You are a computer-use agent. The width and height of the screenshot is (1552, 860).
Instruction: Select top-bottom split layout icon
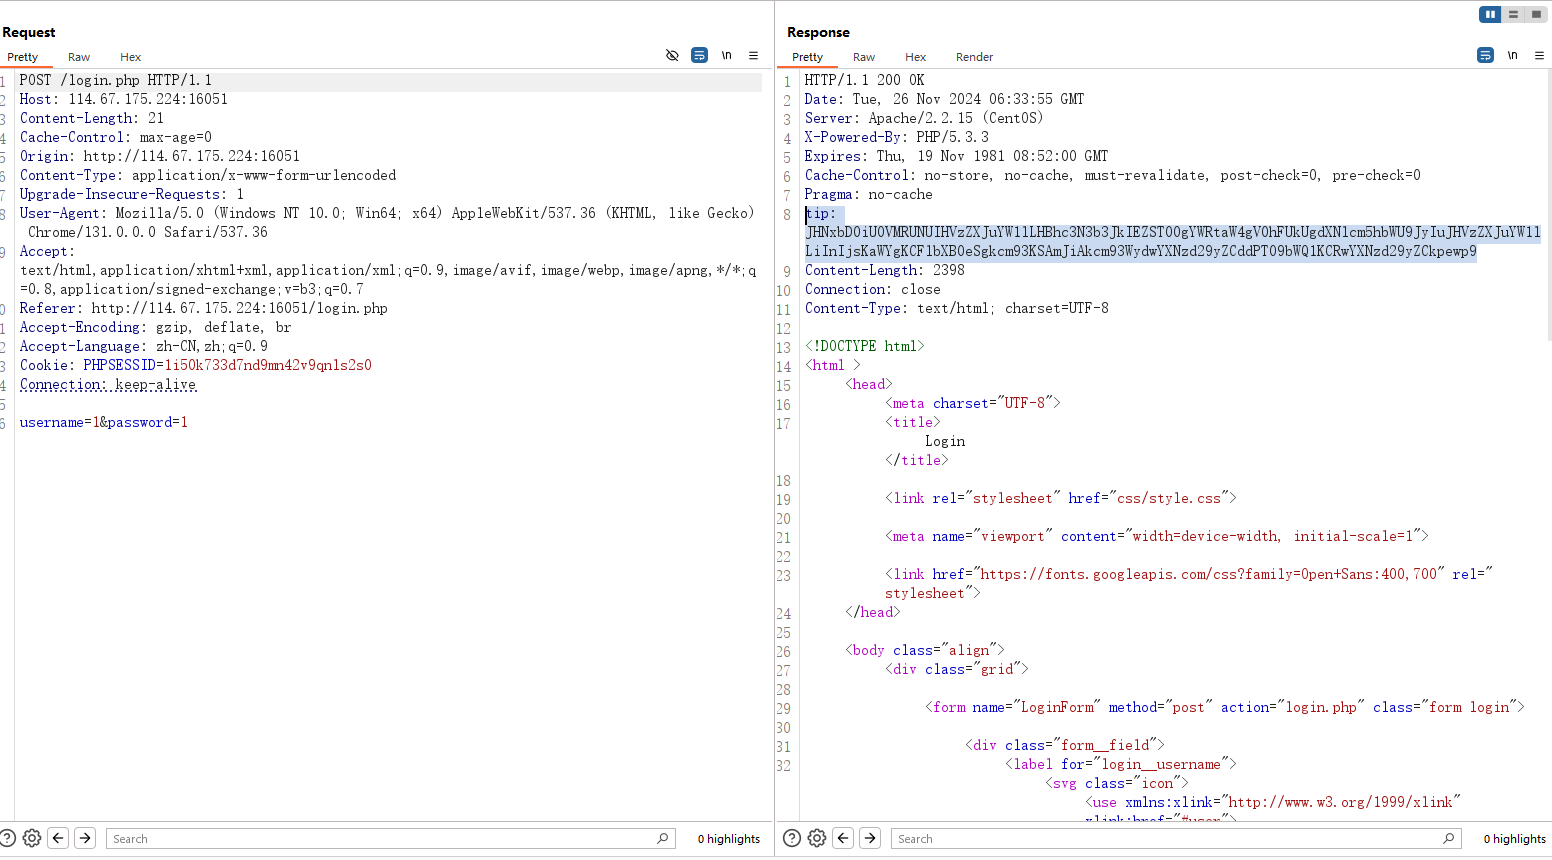[x=1513, y=14]
